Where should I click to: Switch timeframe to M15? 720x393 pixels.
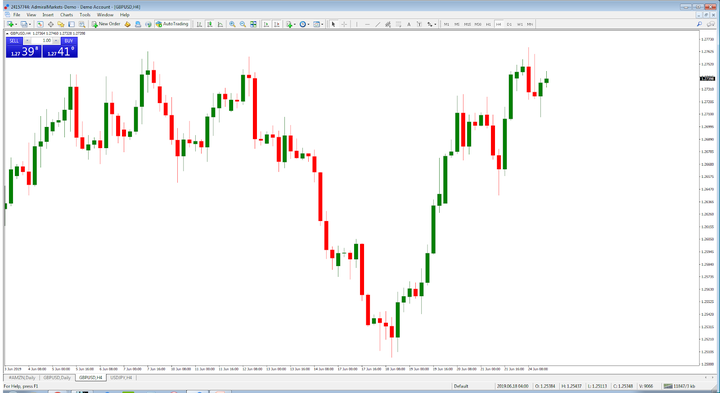[467, 24]
